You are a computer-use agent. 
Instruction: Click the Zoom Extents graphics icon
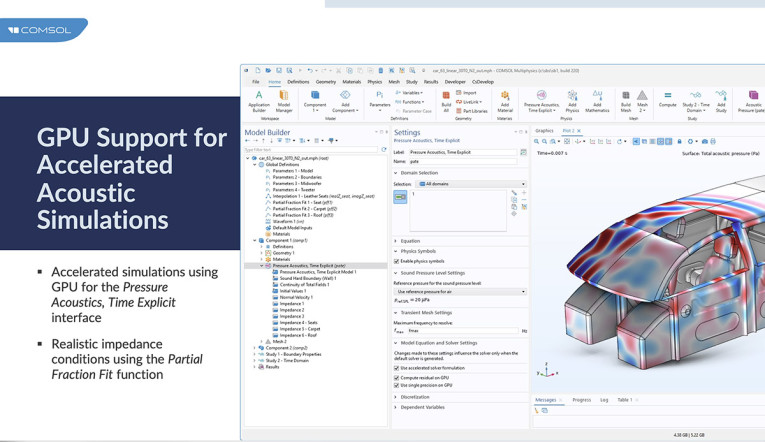567,141
